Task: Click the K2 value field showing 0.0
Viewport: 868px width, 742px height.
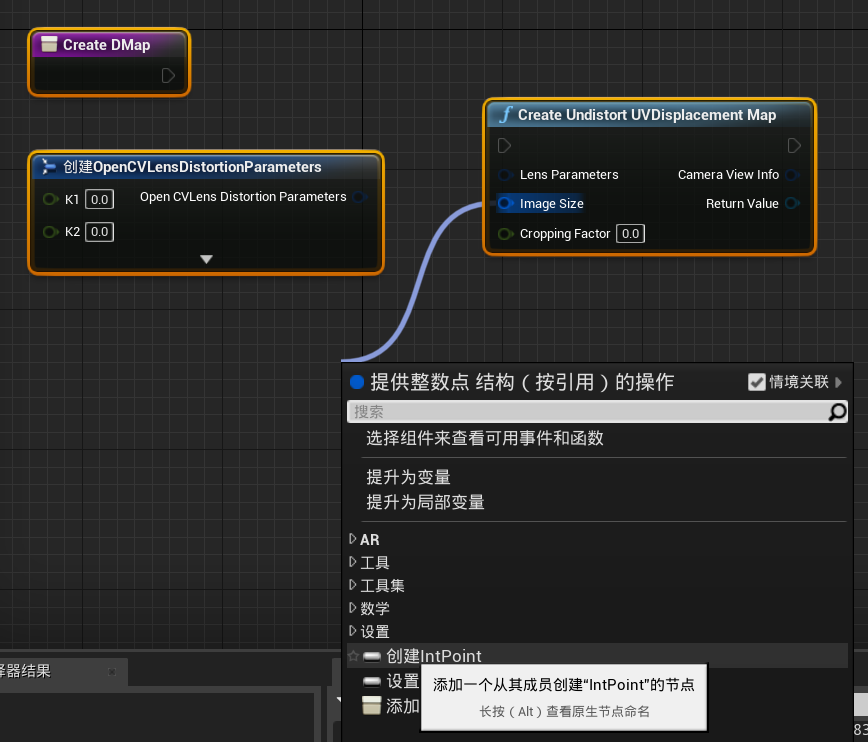Action: point(98,231)
